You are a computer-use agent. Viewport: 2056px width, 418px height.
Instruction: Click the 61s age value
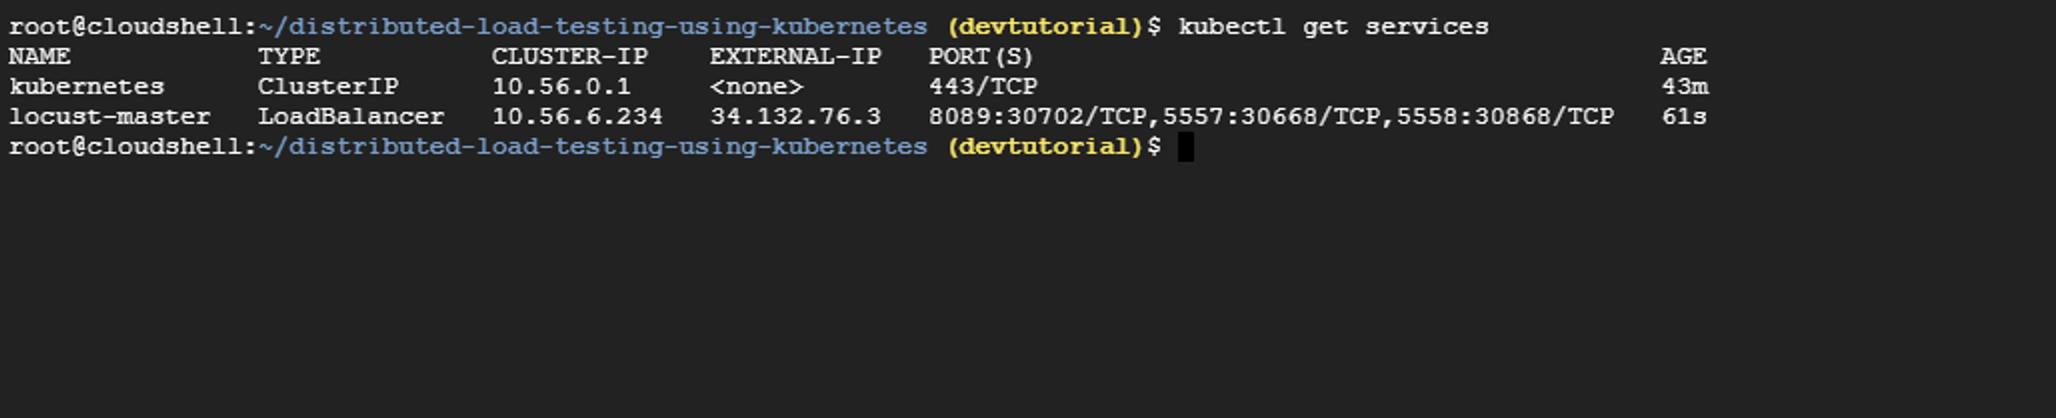(1684, 117)
